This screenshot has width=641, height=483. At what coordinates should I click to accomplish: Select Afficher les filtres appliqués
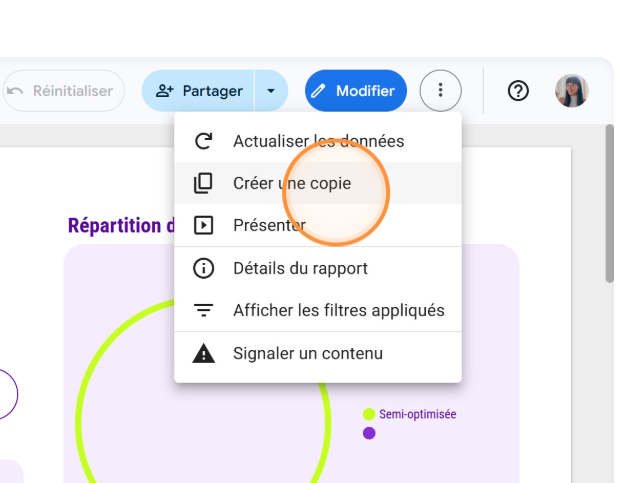tap(338, 310)
